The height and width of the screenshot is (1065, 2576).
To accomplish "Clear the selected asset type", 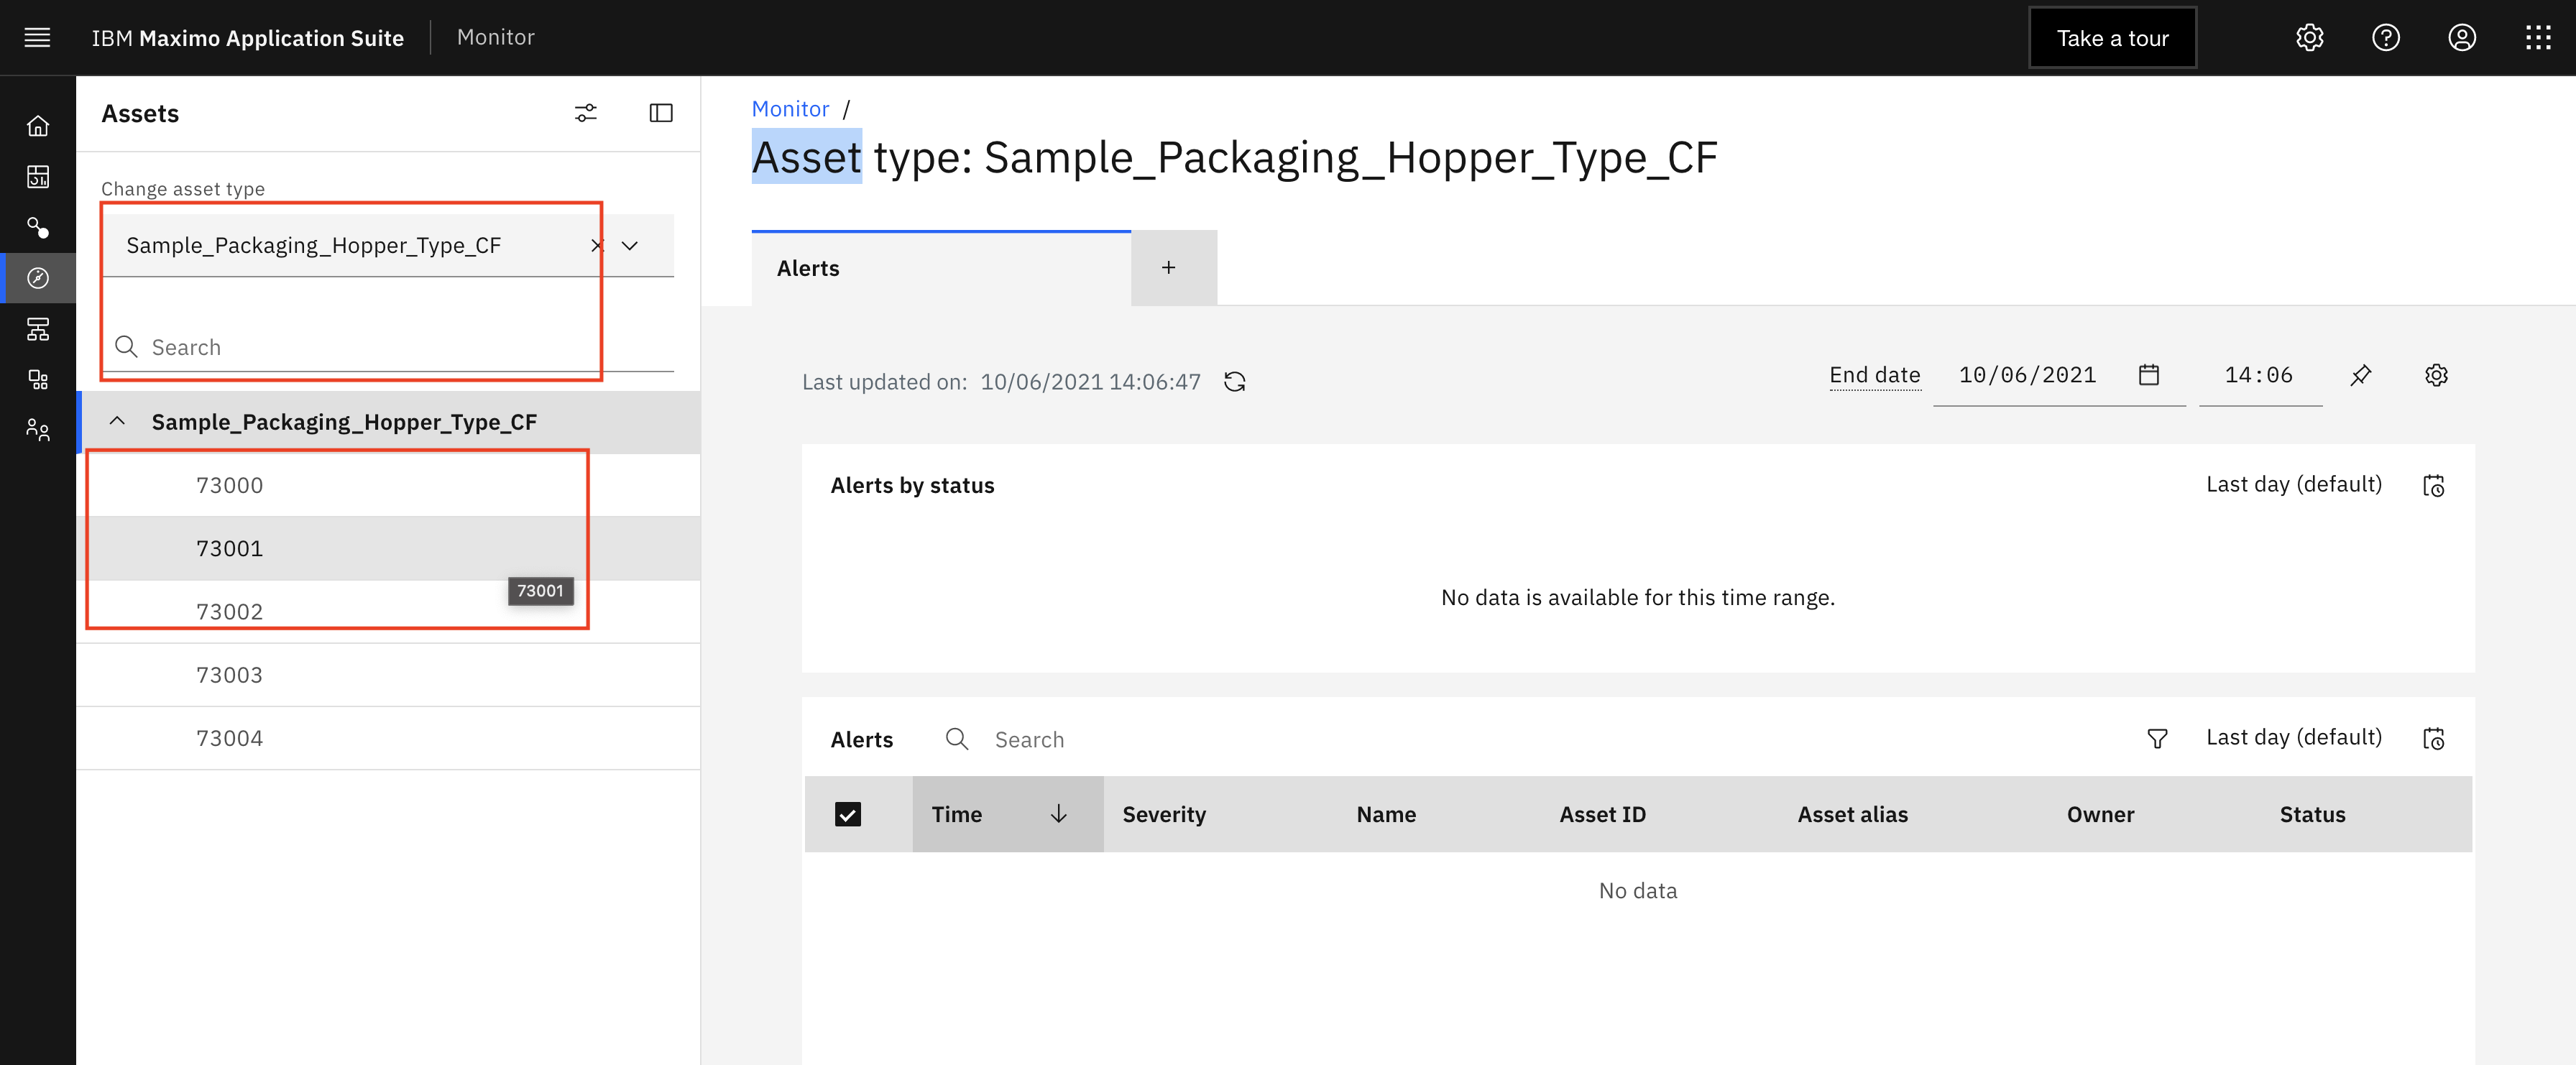I will [597, 245].
